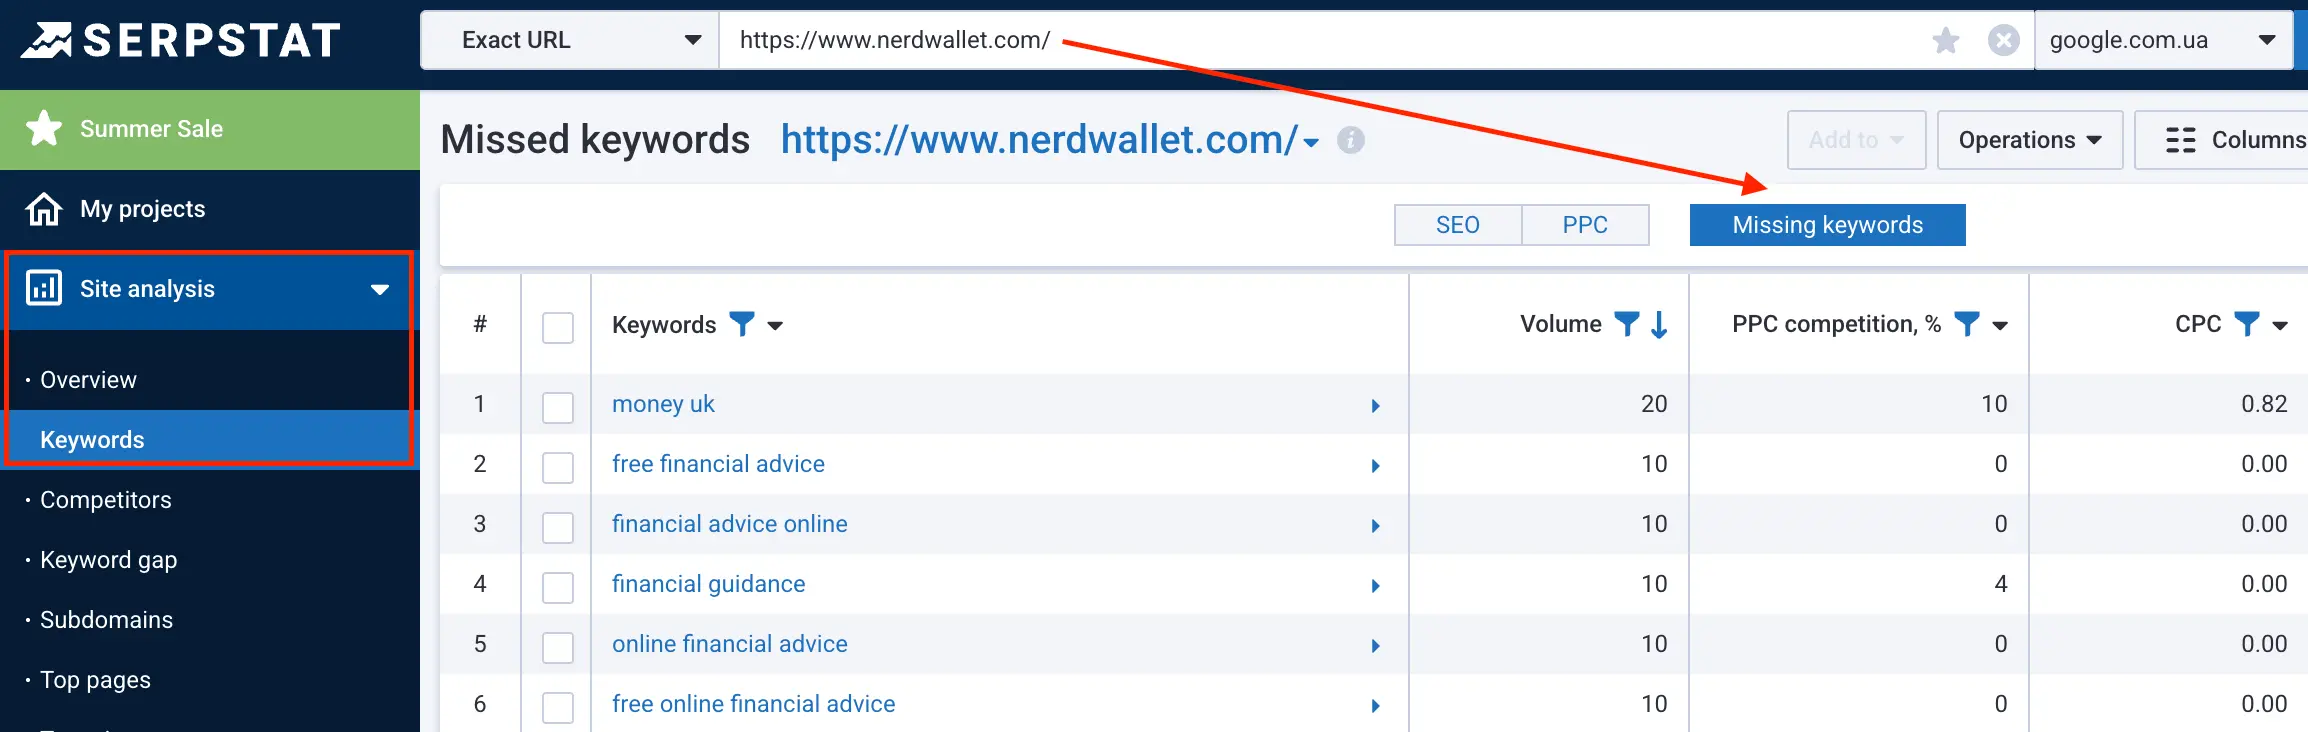This screenshot has width=2308, height=732.
Task: Check the box for financial guidance
Action: pos(558,588)
